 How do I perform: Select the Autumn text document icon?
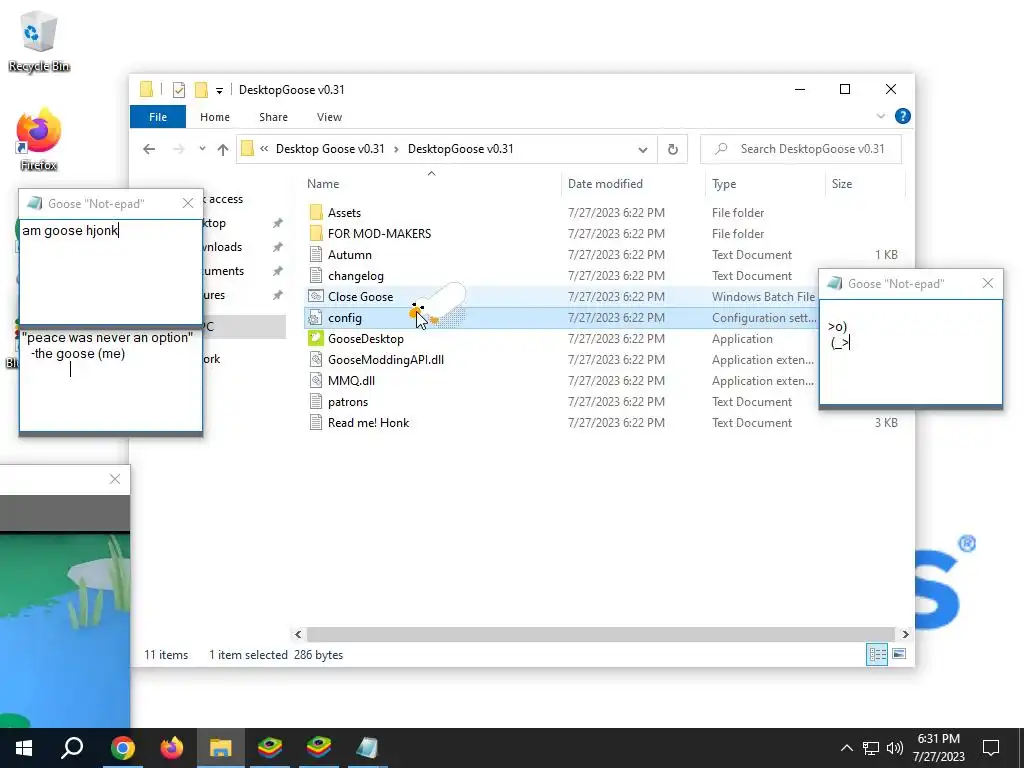click(x=316, y=254)
